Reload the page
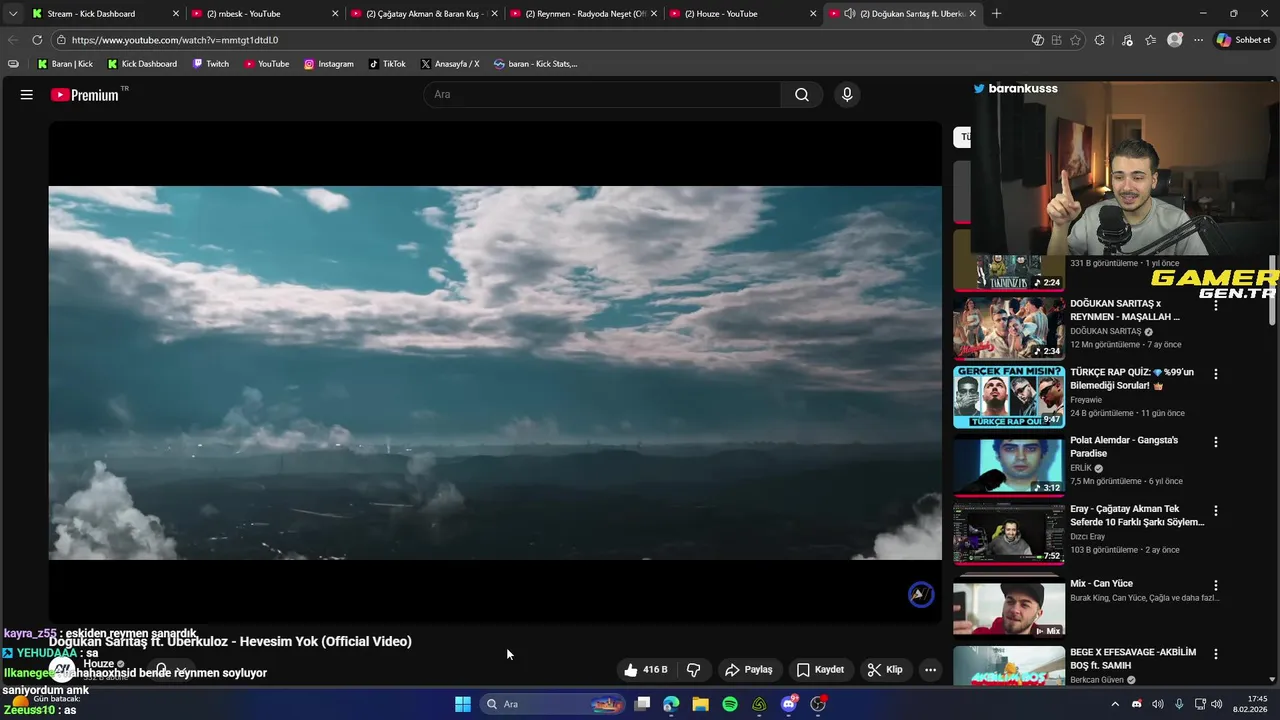The image size is (1280, 720). (x=37, y=40)
